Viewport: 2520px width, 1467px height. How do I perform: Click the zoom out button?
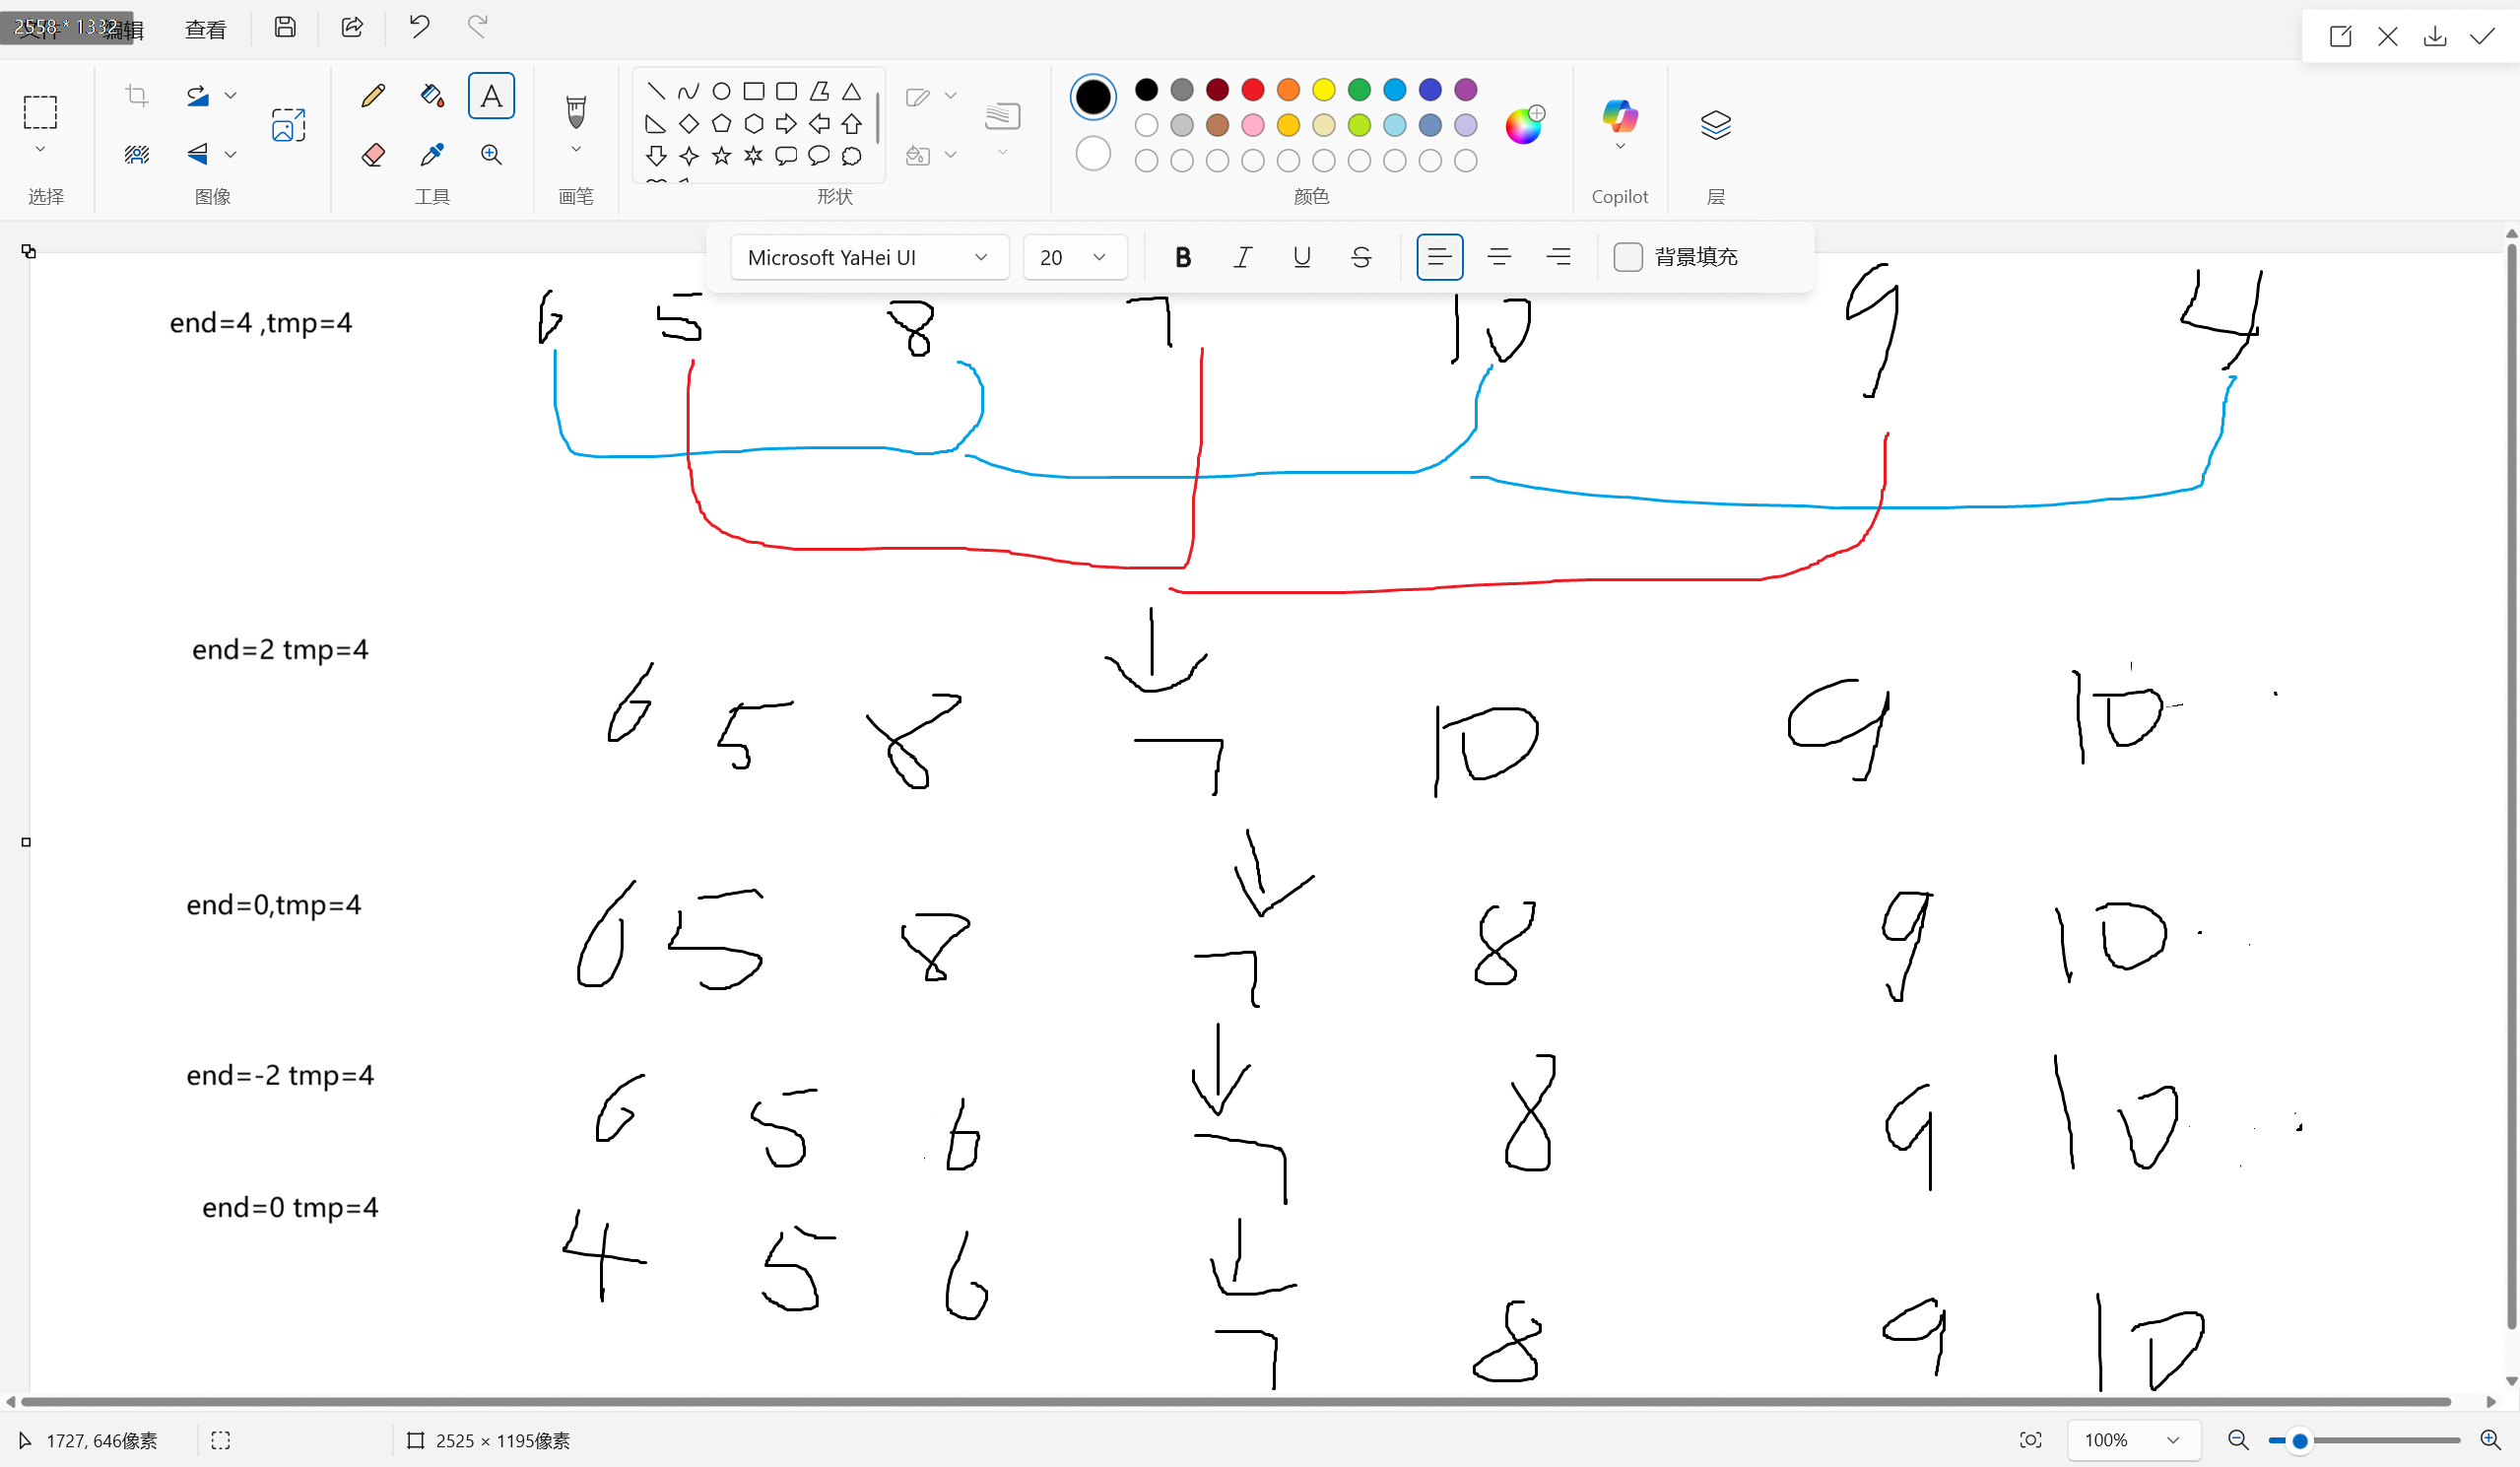(2238, 1440)
